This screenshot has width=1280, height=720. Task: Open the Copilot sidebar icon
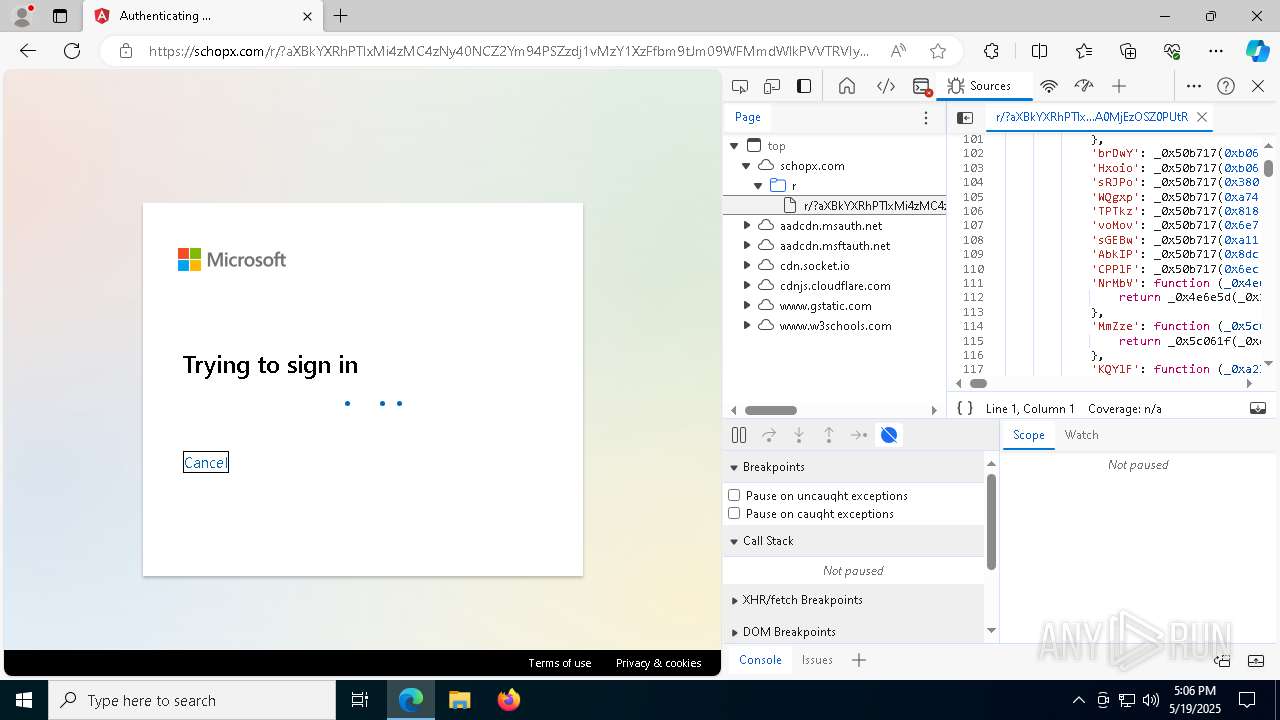1257,51
